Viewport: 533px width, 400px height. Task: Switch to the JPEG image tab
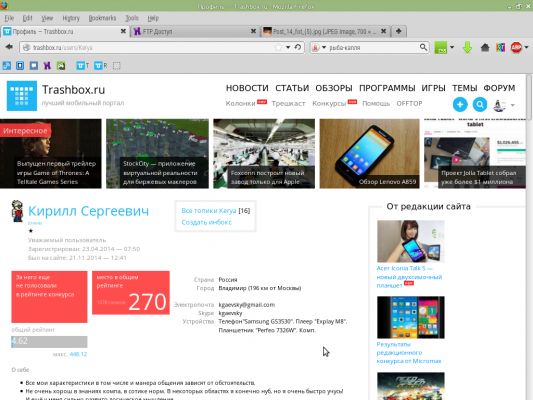(325, 31)
